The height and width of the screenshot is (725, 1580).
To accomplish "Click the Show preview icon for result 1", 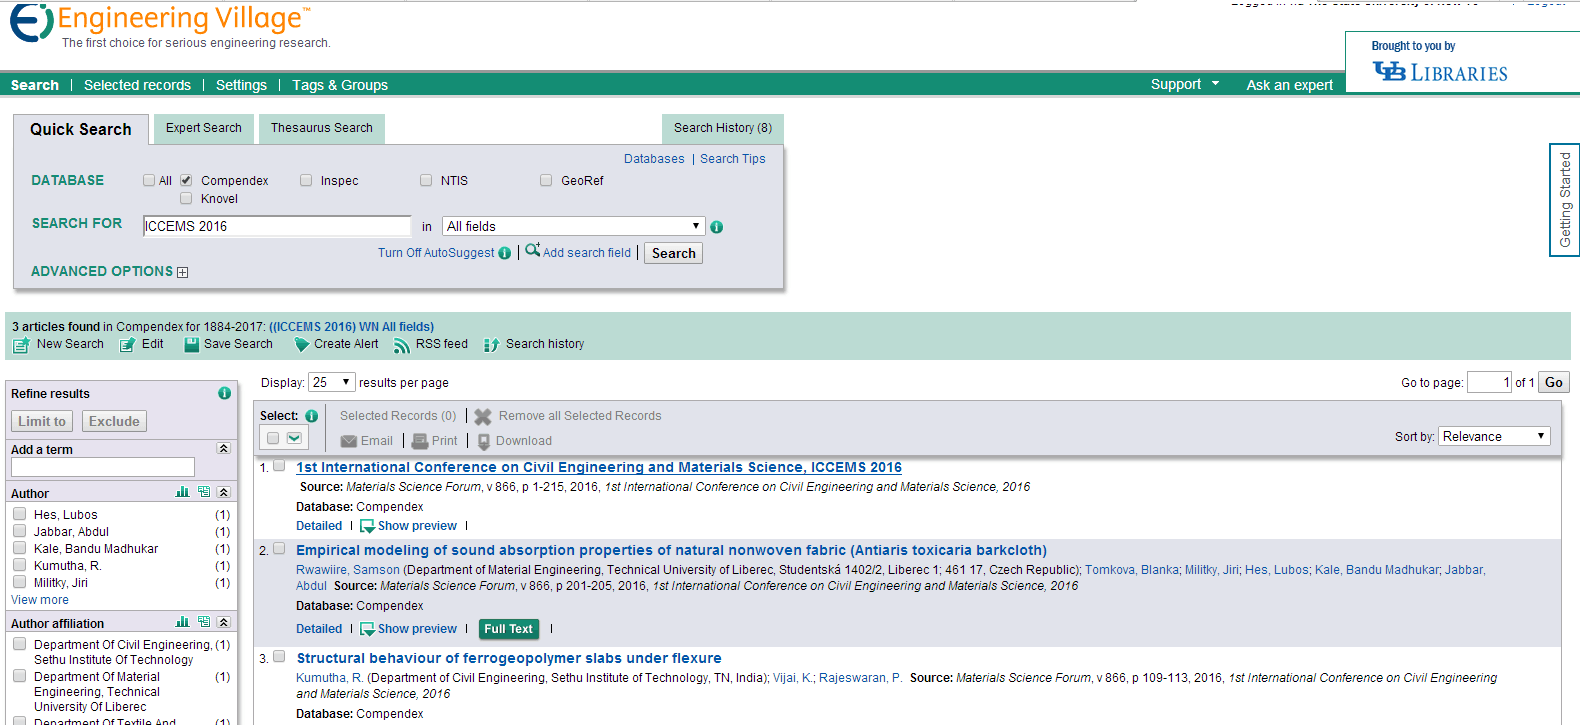I will click(367, 526).
